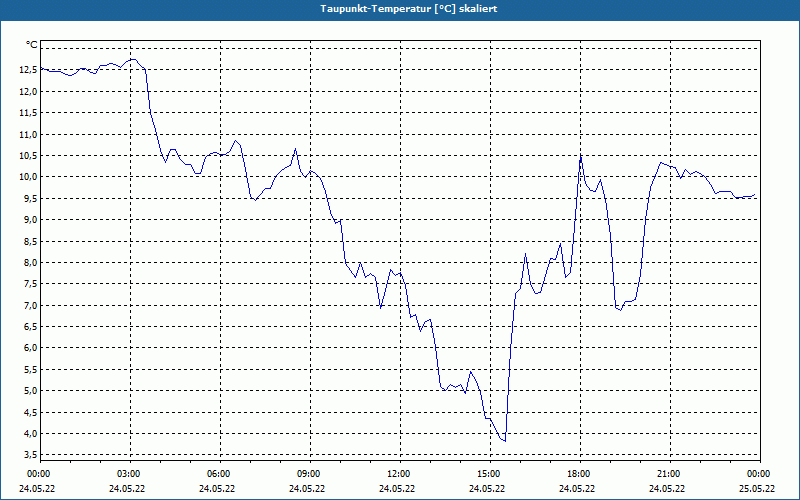Choose the '7,0' y-axis value
The image size is (800, 500).
[31, 306]
